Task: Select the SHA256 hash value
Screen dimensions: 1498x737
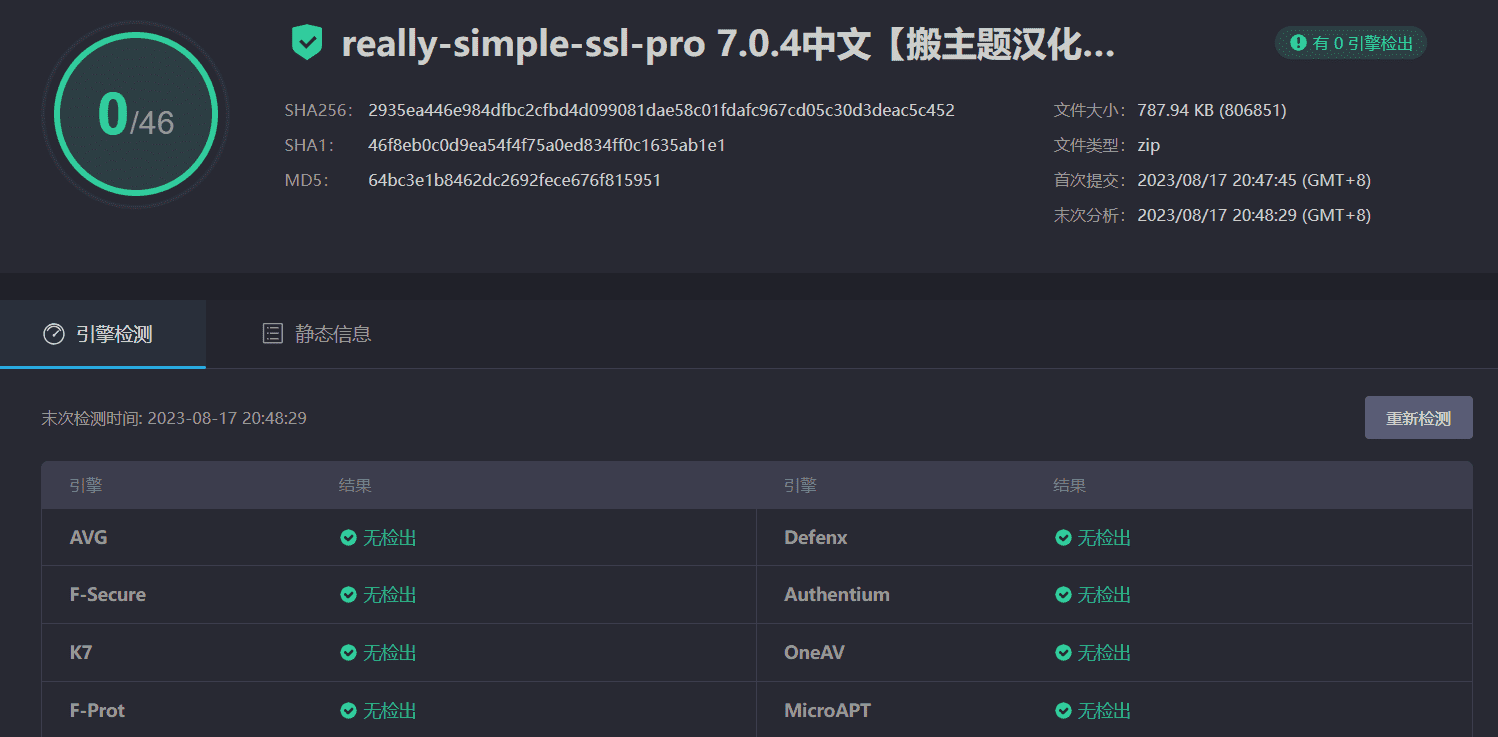Action: pyautogui.click(x=661, y=110)
